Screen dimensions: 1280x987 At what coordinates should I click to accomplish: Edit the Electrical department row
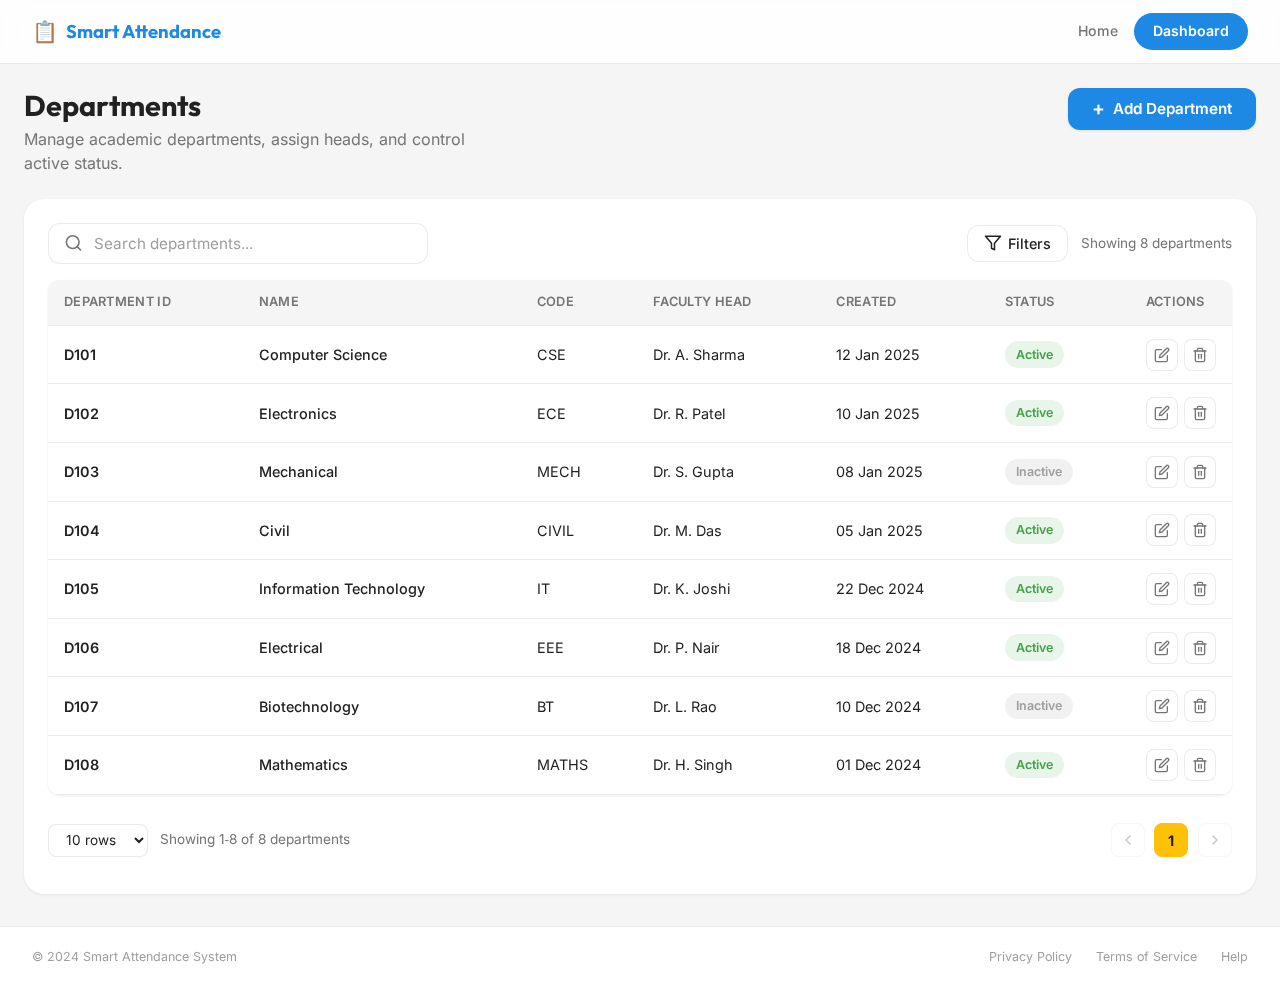1162,648
